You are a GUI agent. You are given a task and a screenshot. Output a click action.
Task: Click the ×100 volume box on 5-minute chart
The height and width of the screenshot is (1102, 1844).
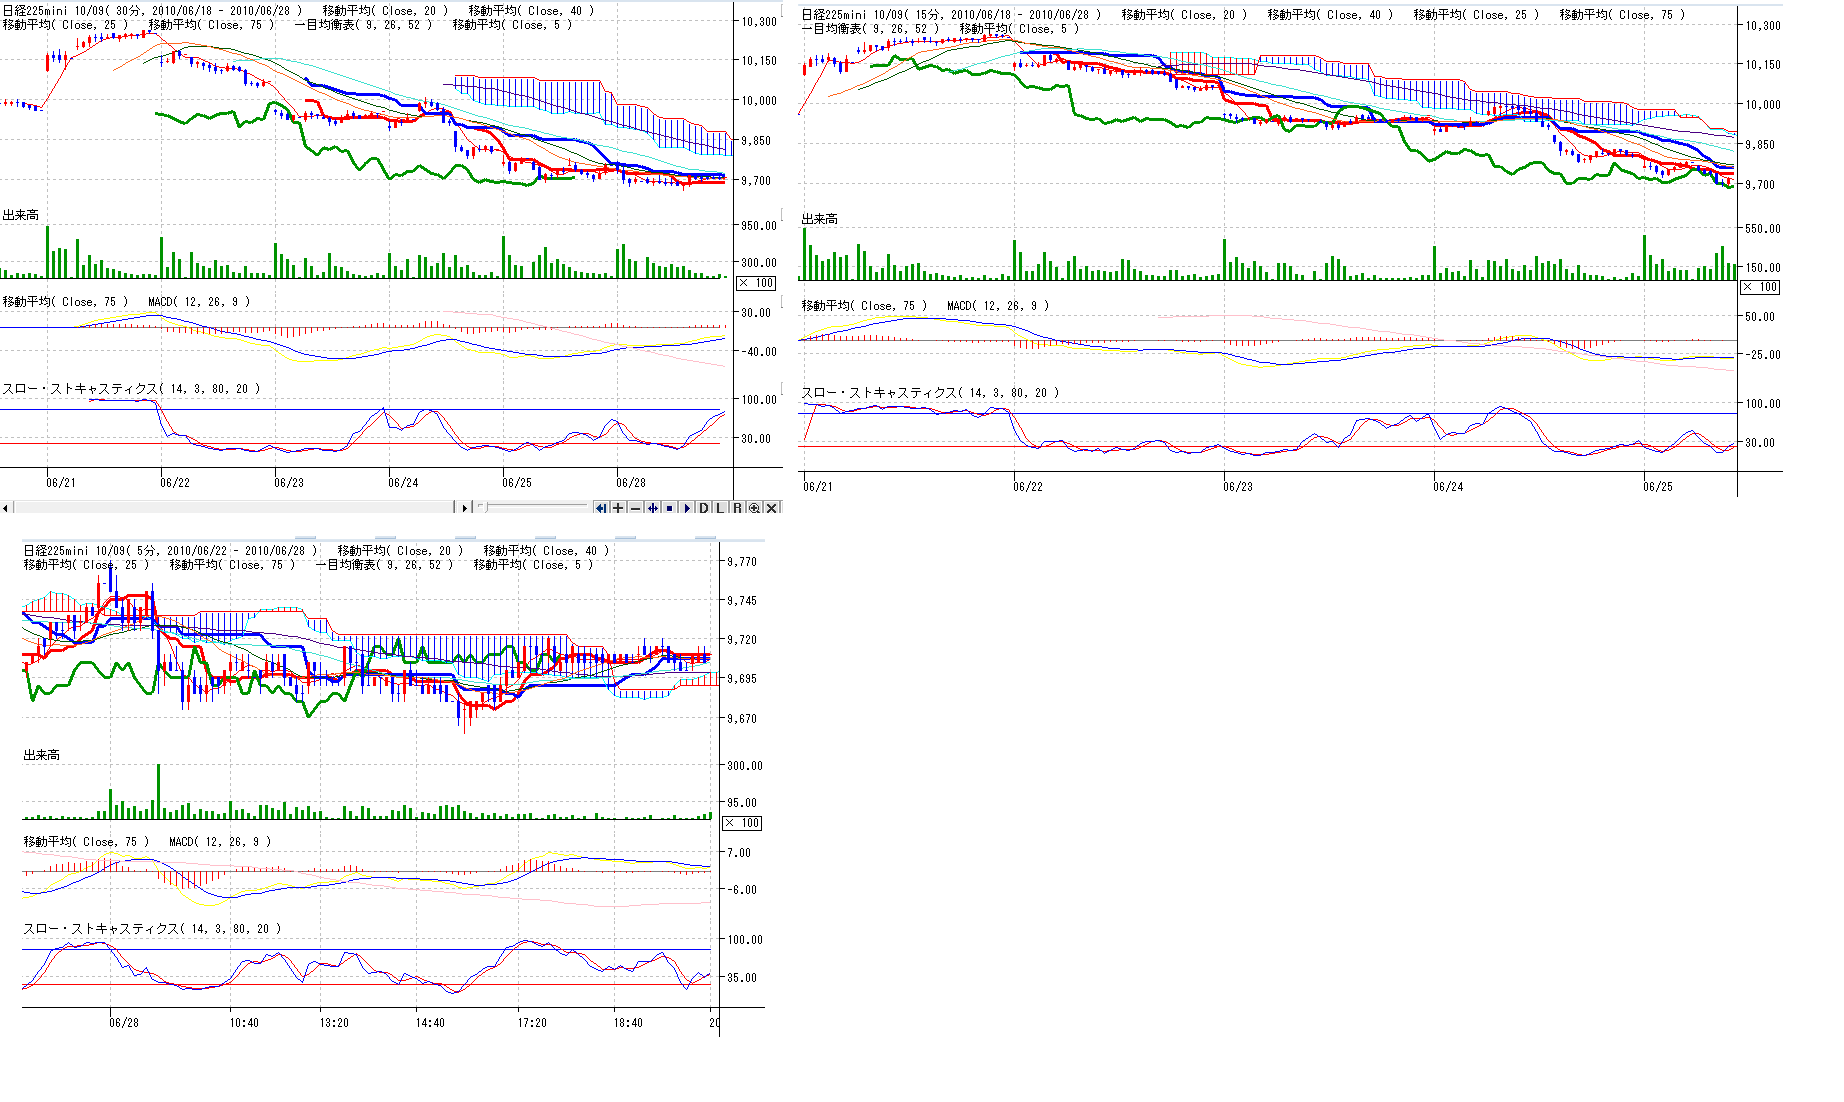743,823
